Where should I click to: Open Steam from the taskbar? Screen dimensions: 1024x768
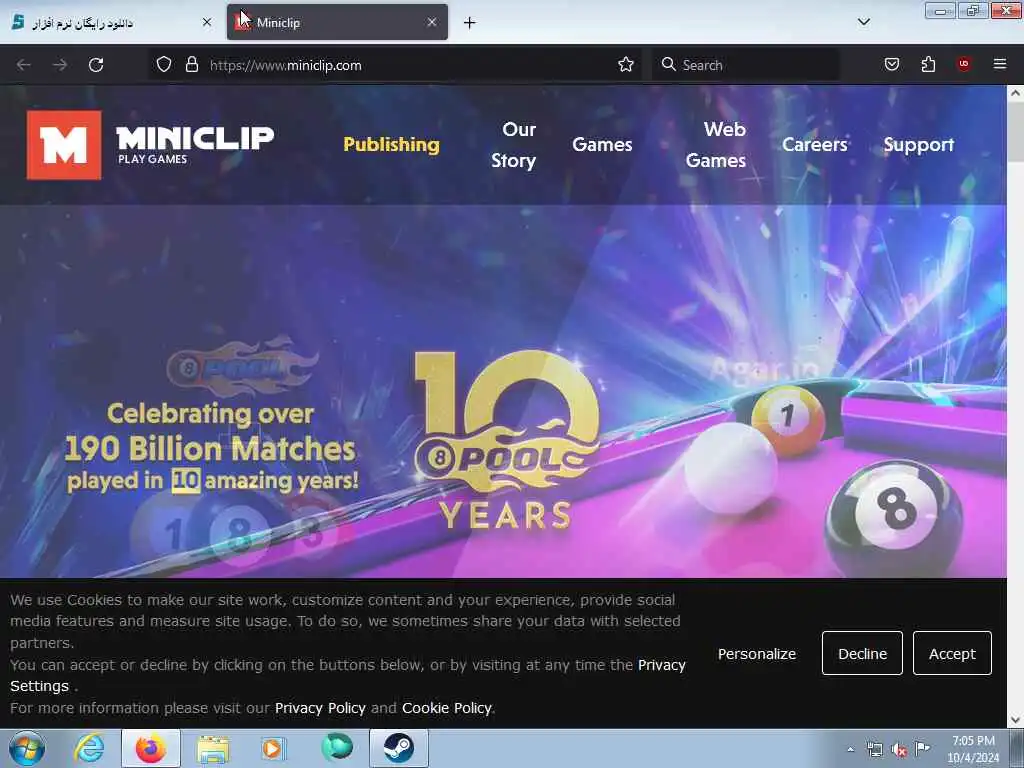click(x=398, y=748)
